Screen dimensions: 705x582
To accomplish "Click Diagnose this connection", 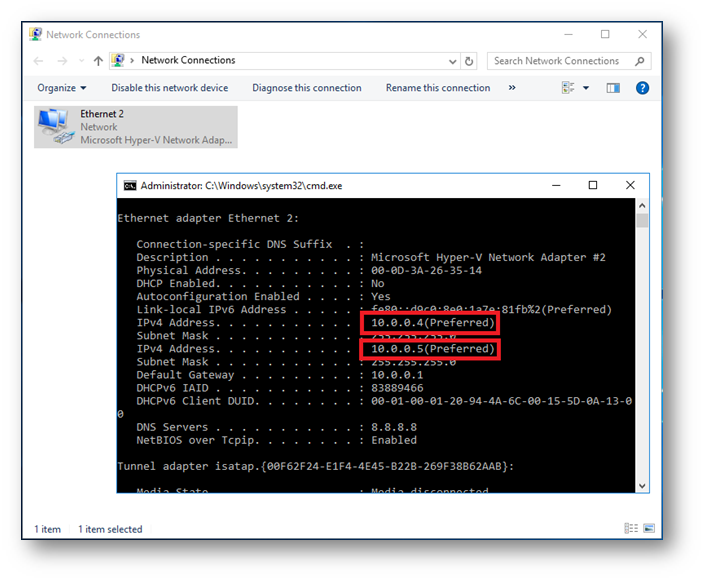I will 306,88.
